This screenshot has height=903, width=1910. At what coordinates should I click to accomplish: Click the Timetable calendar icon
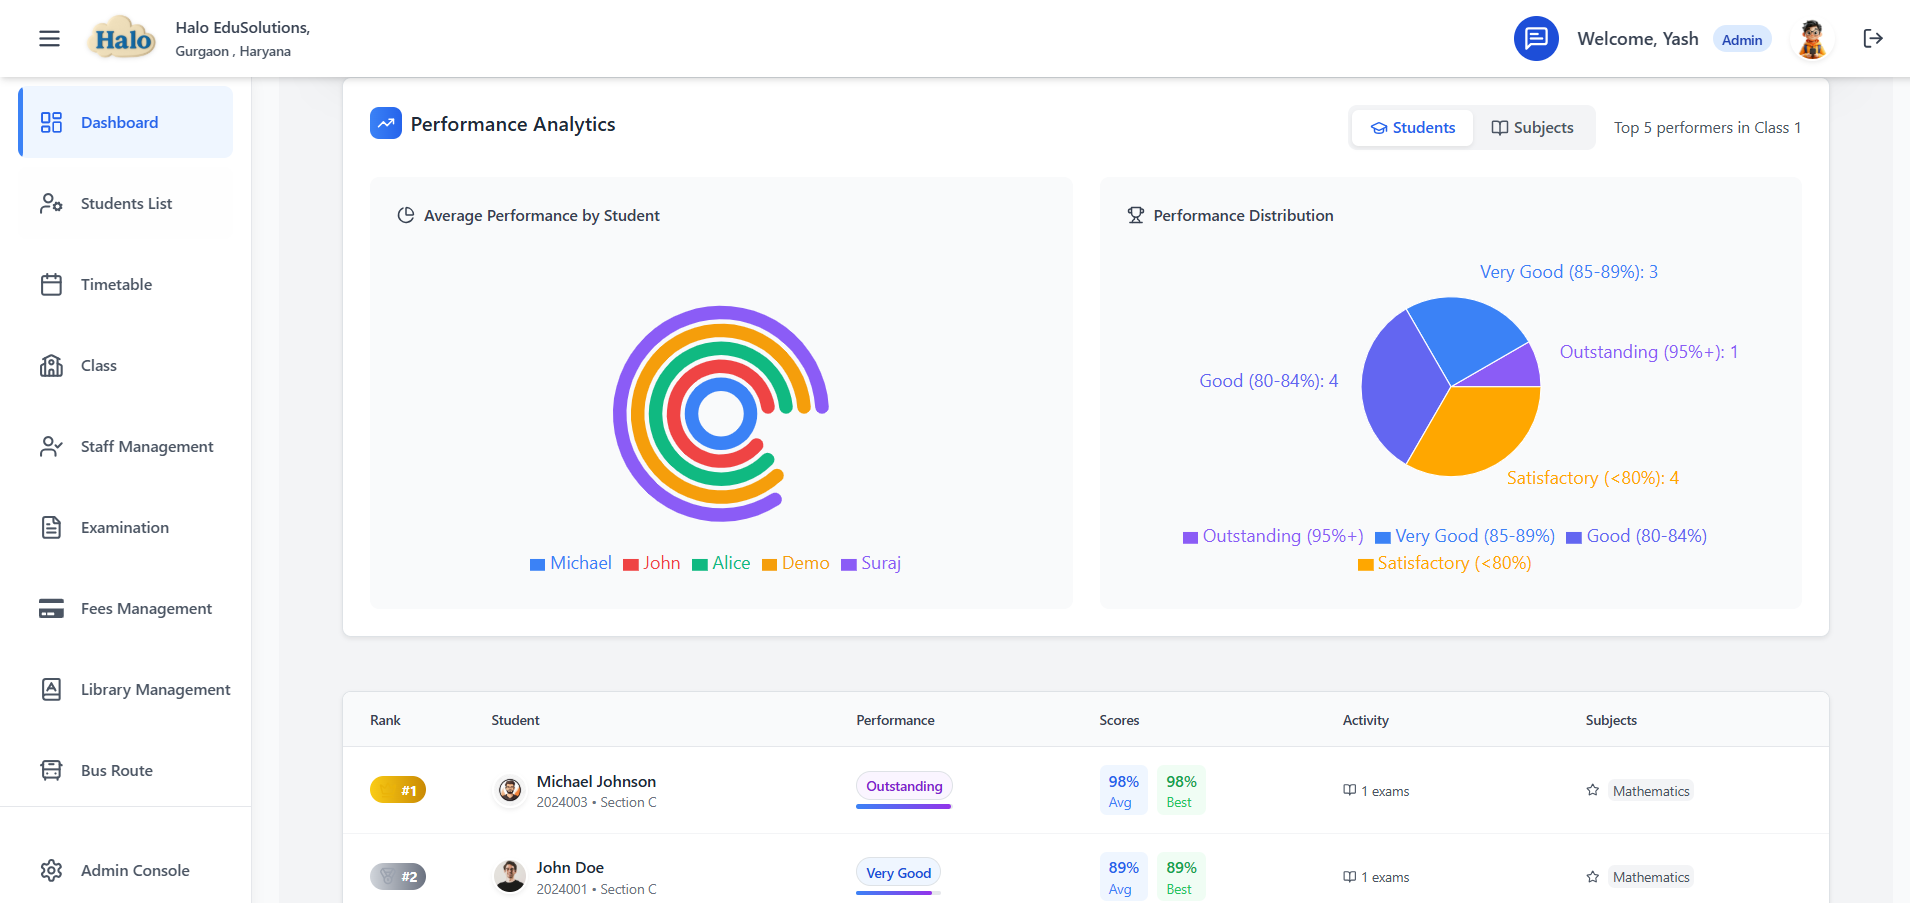pos(51,285)
